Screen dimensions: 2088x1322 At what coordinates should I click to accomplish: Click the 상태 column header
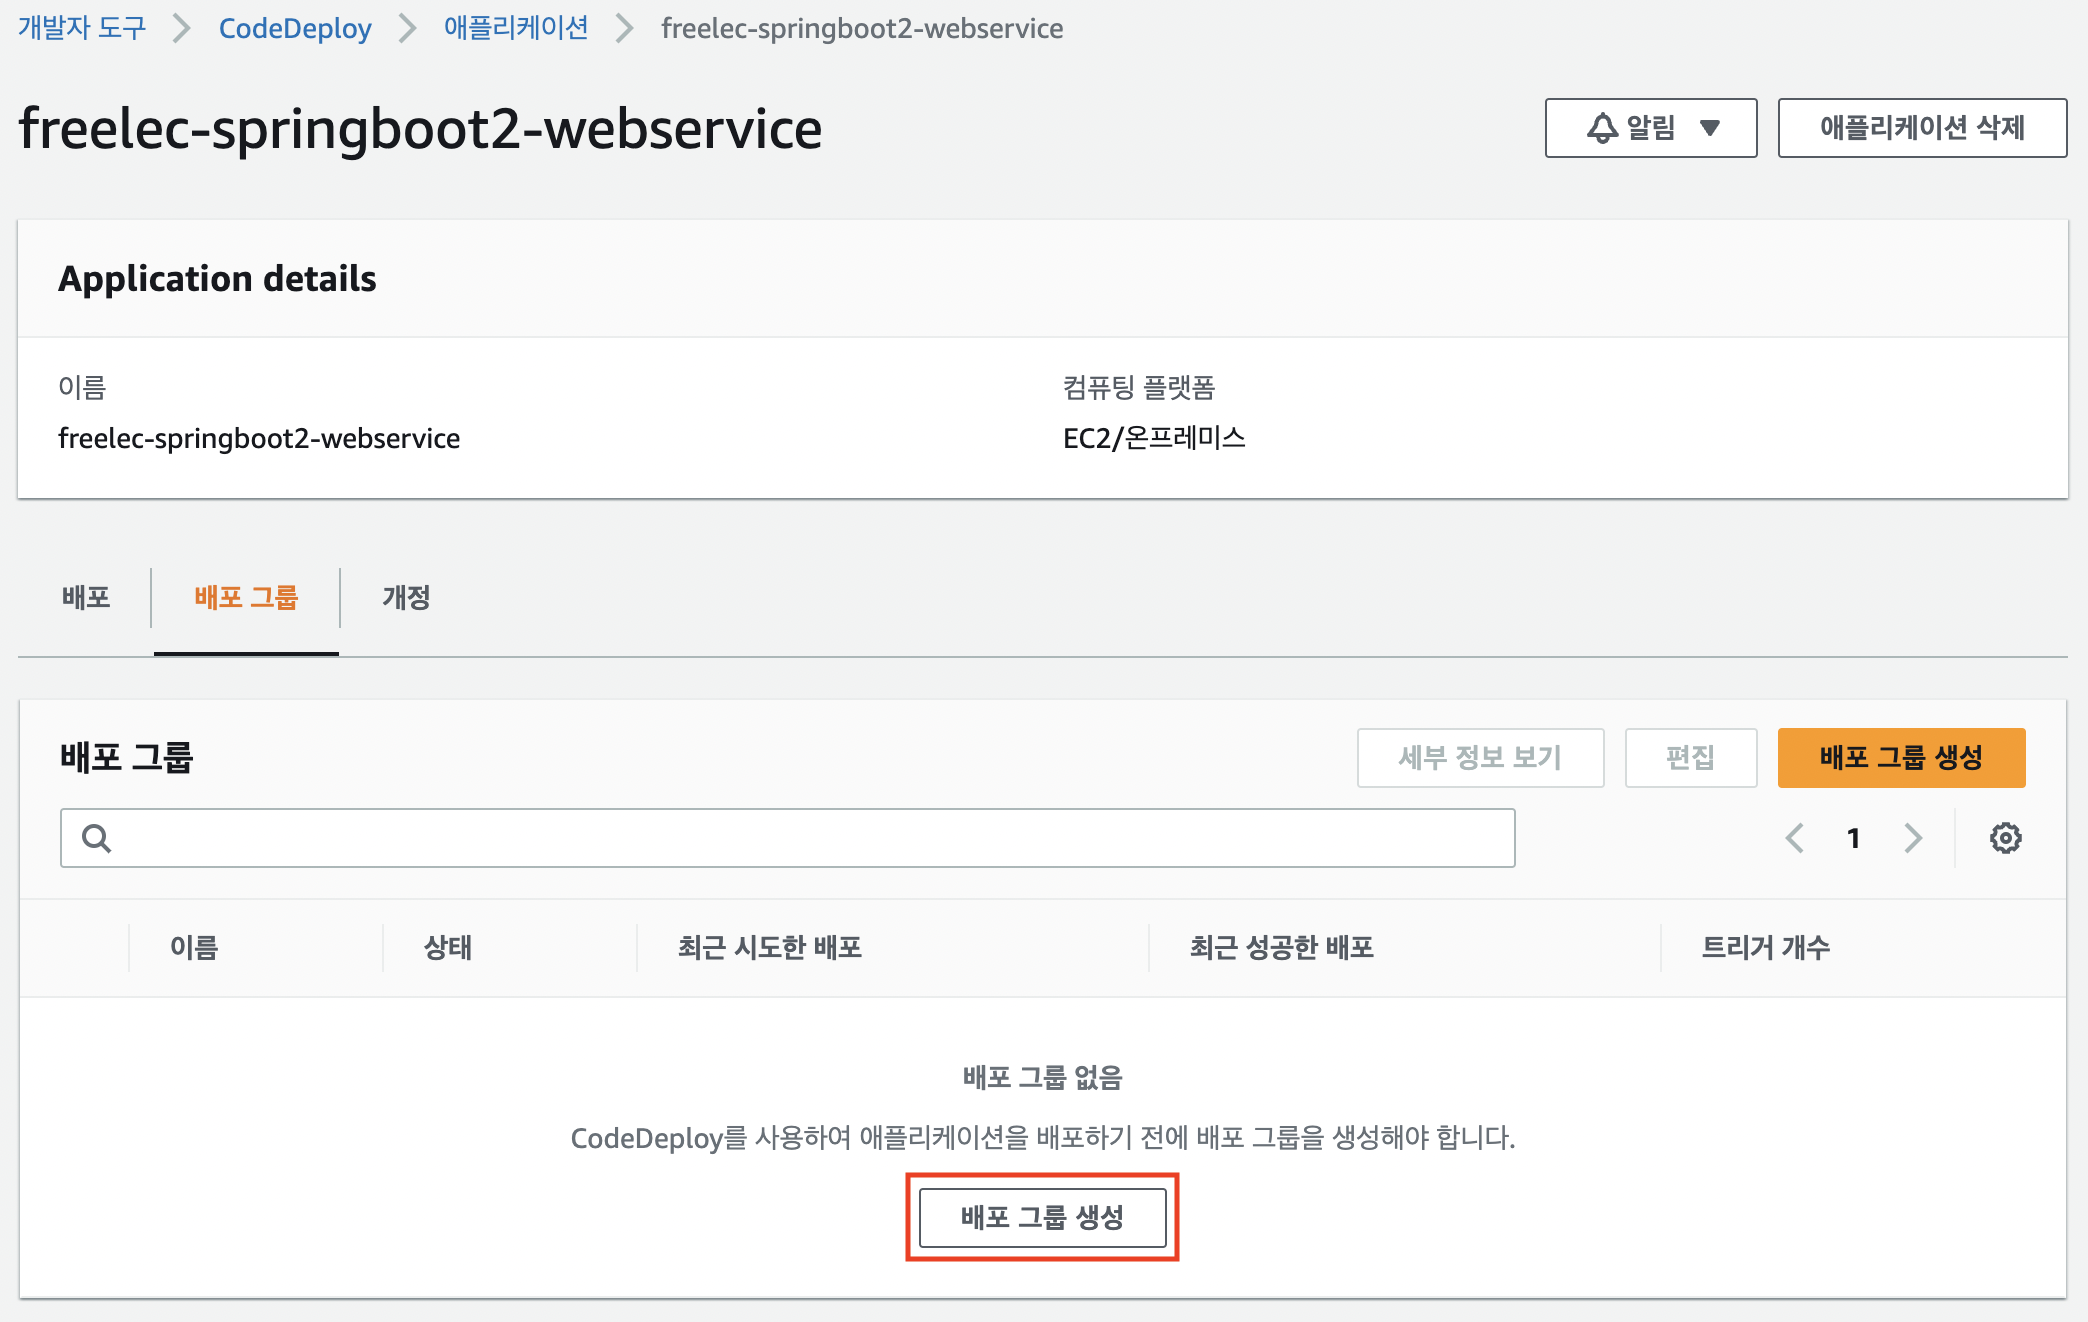(448, 947)
